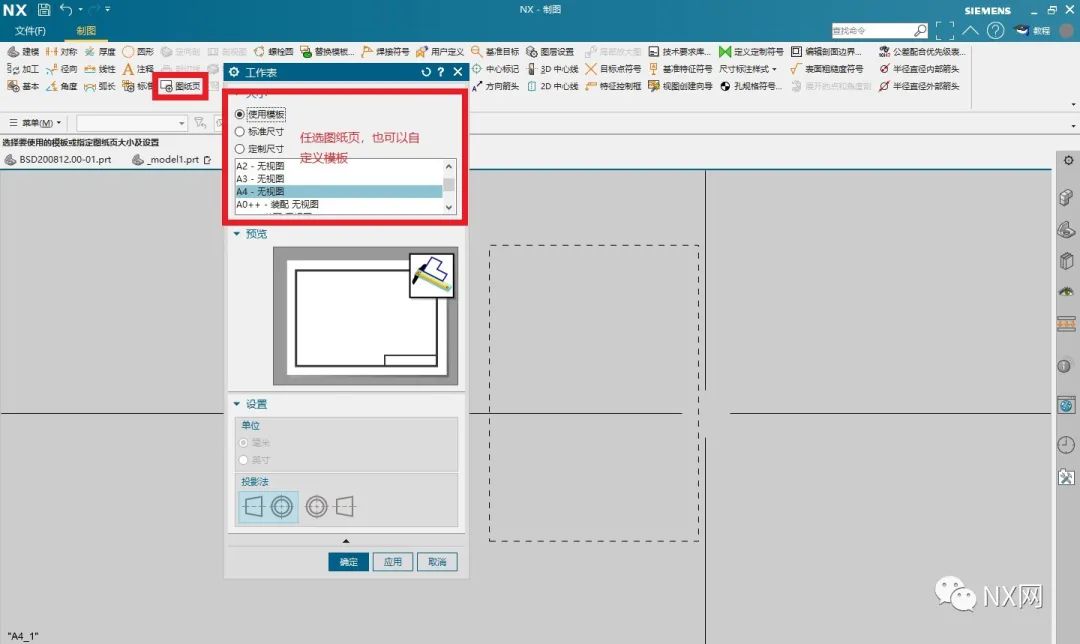Open the Undo history dropdown arrow

(81, 10)
